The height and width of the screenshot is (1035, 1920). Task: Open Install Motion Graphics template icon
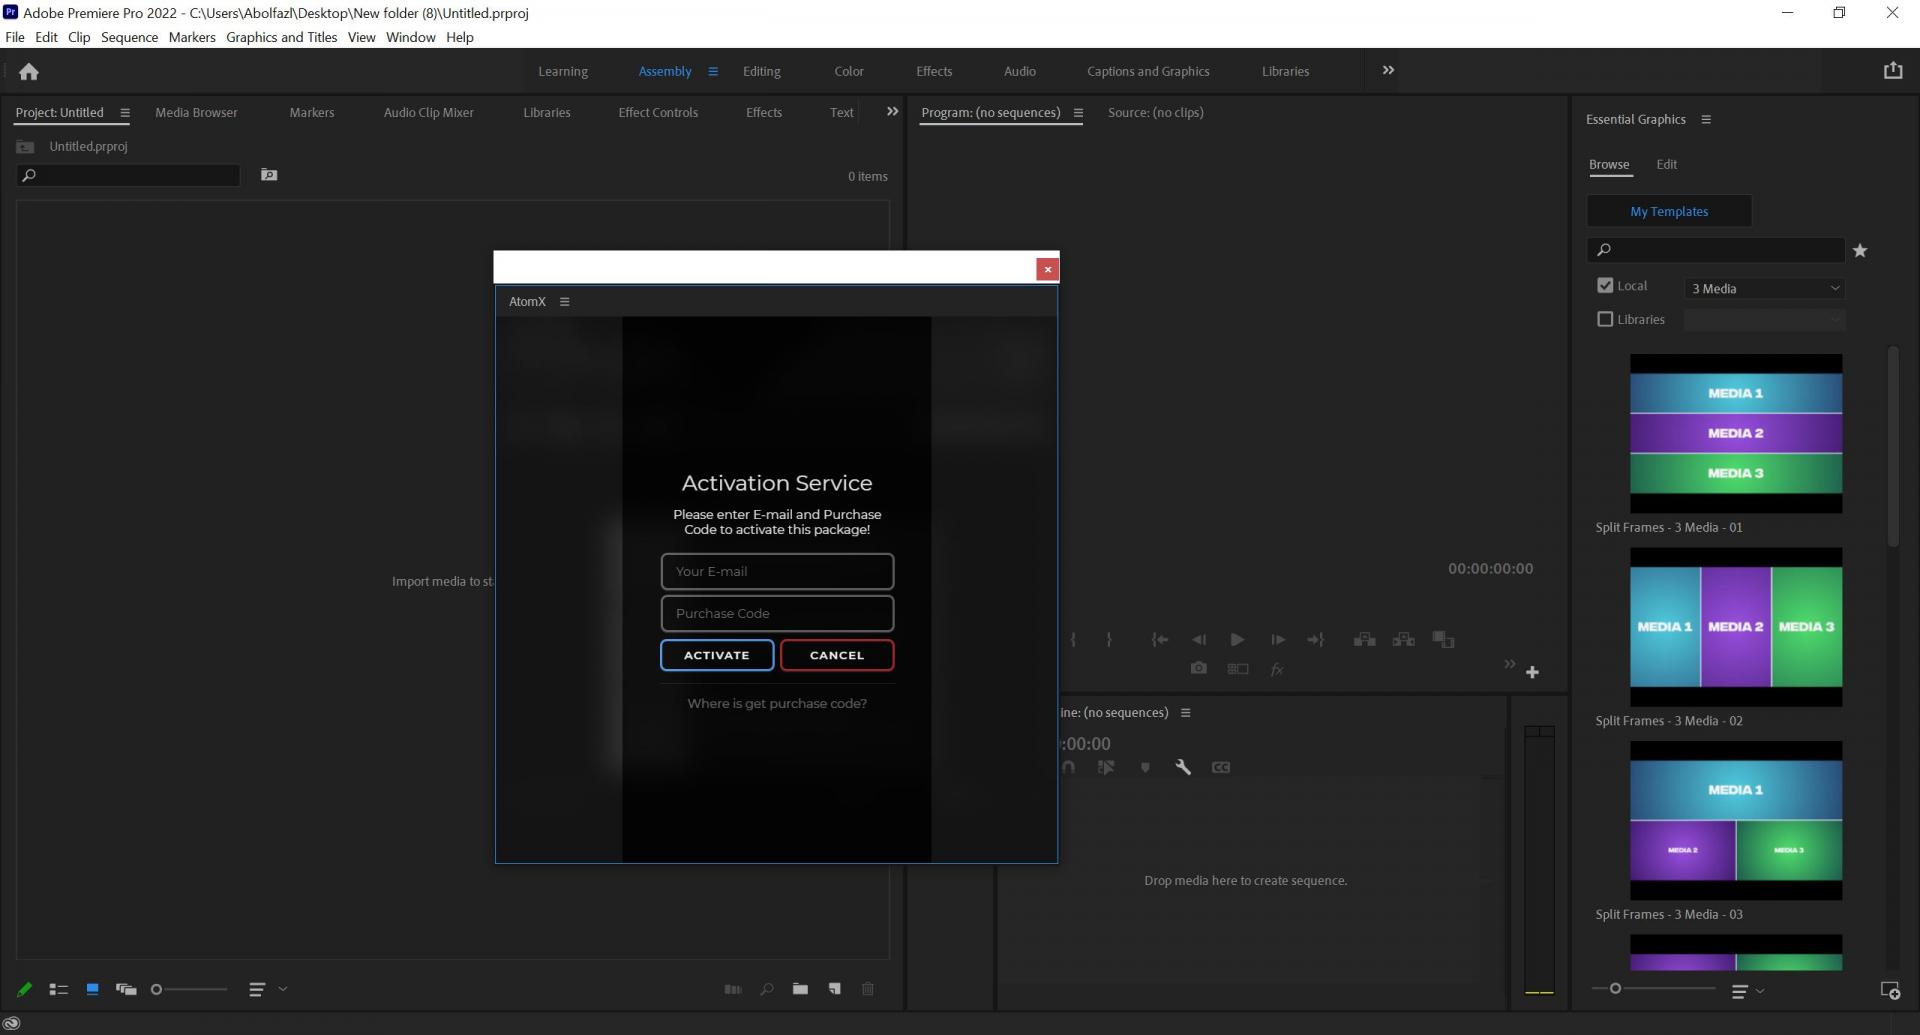tap(1890, 990)
